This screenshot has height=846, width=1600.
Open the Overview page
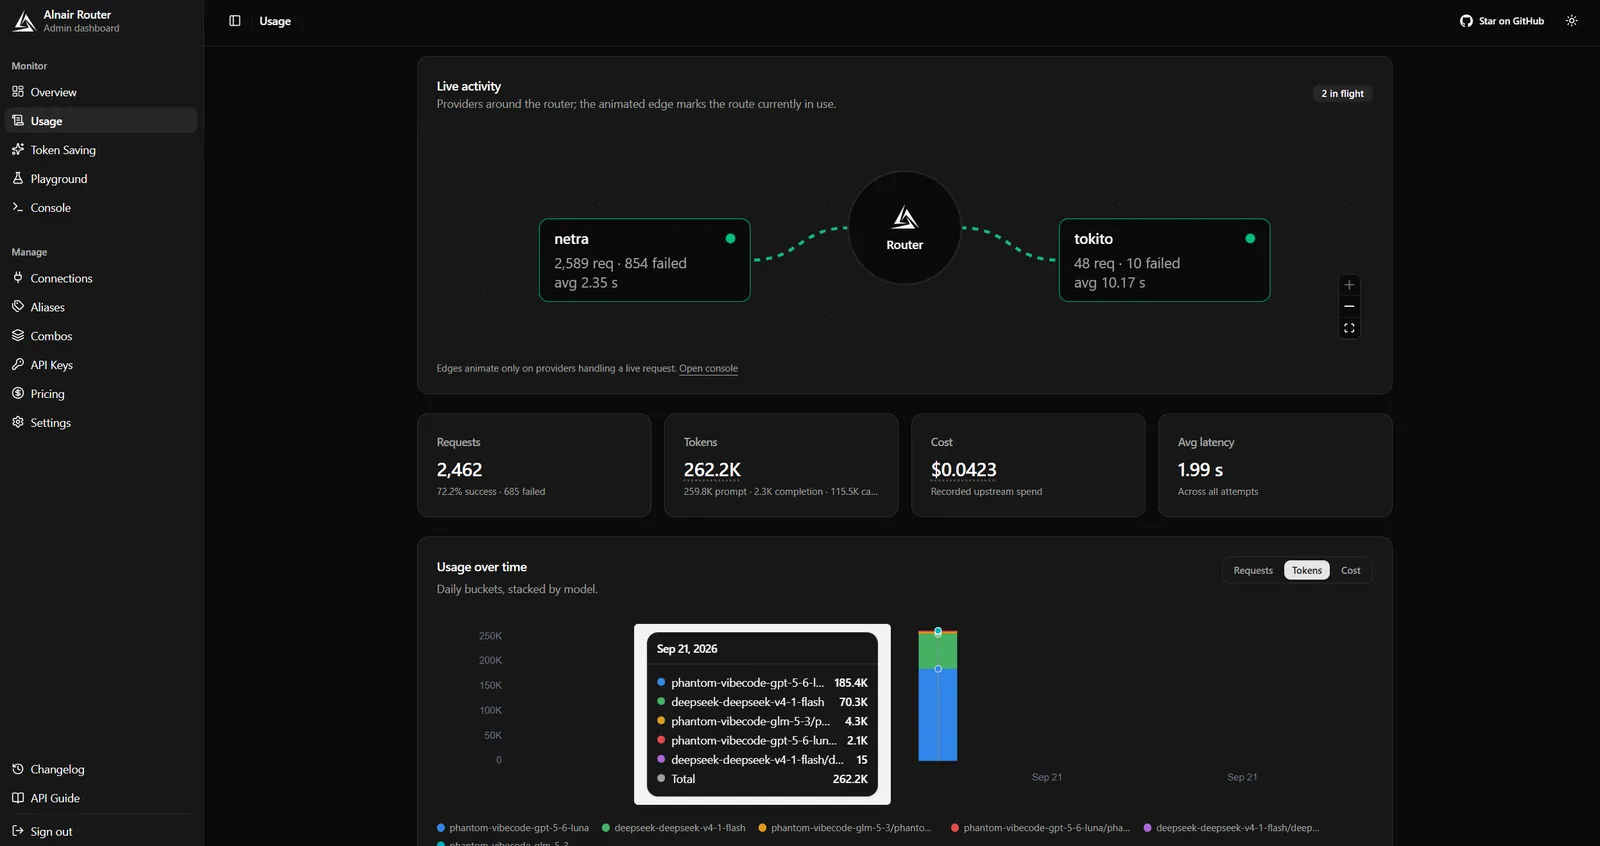point(101,92)
